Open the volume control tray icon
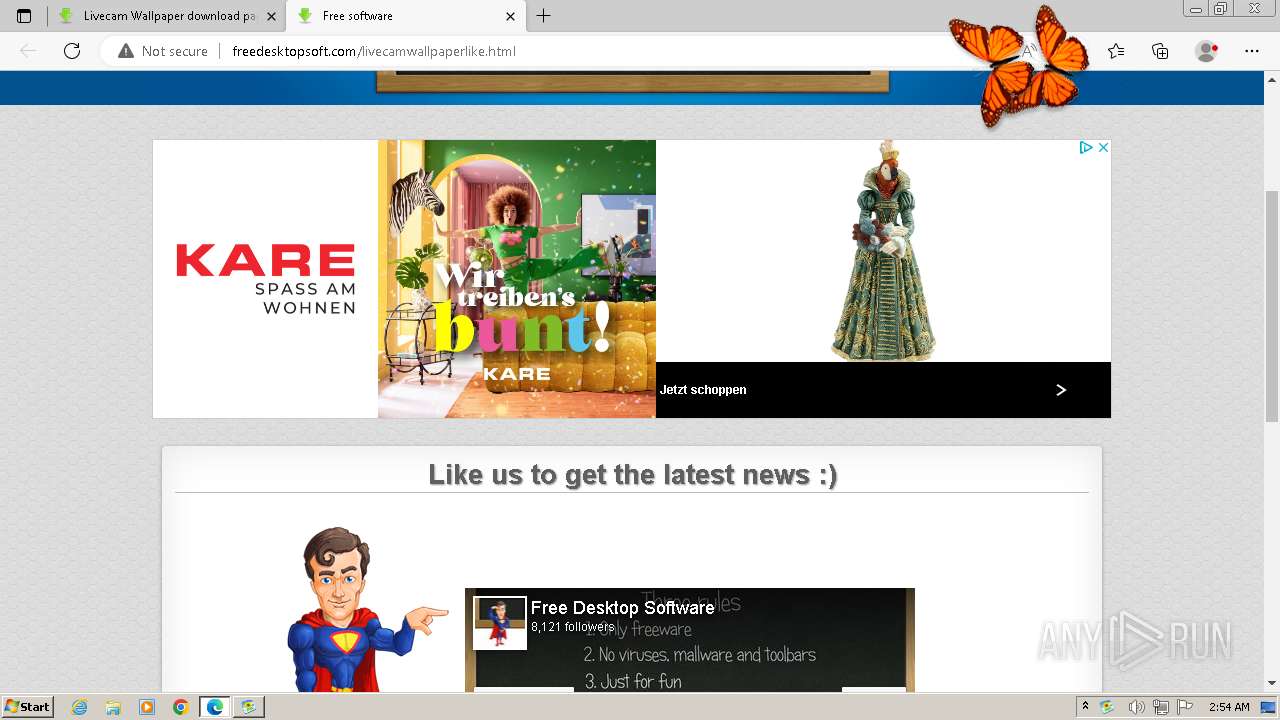1280x720 pixels. pos(1137,707)
